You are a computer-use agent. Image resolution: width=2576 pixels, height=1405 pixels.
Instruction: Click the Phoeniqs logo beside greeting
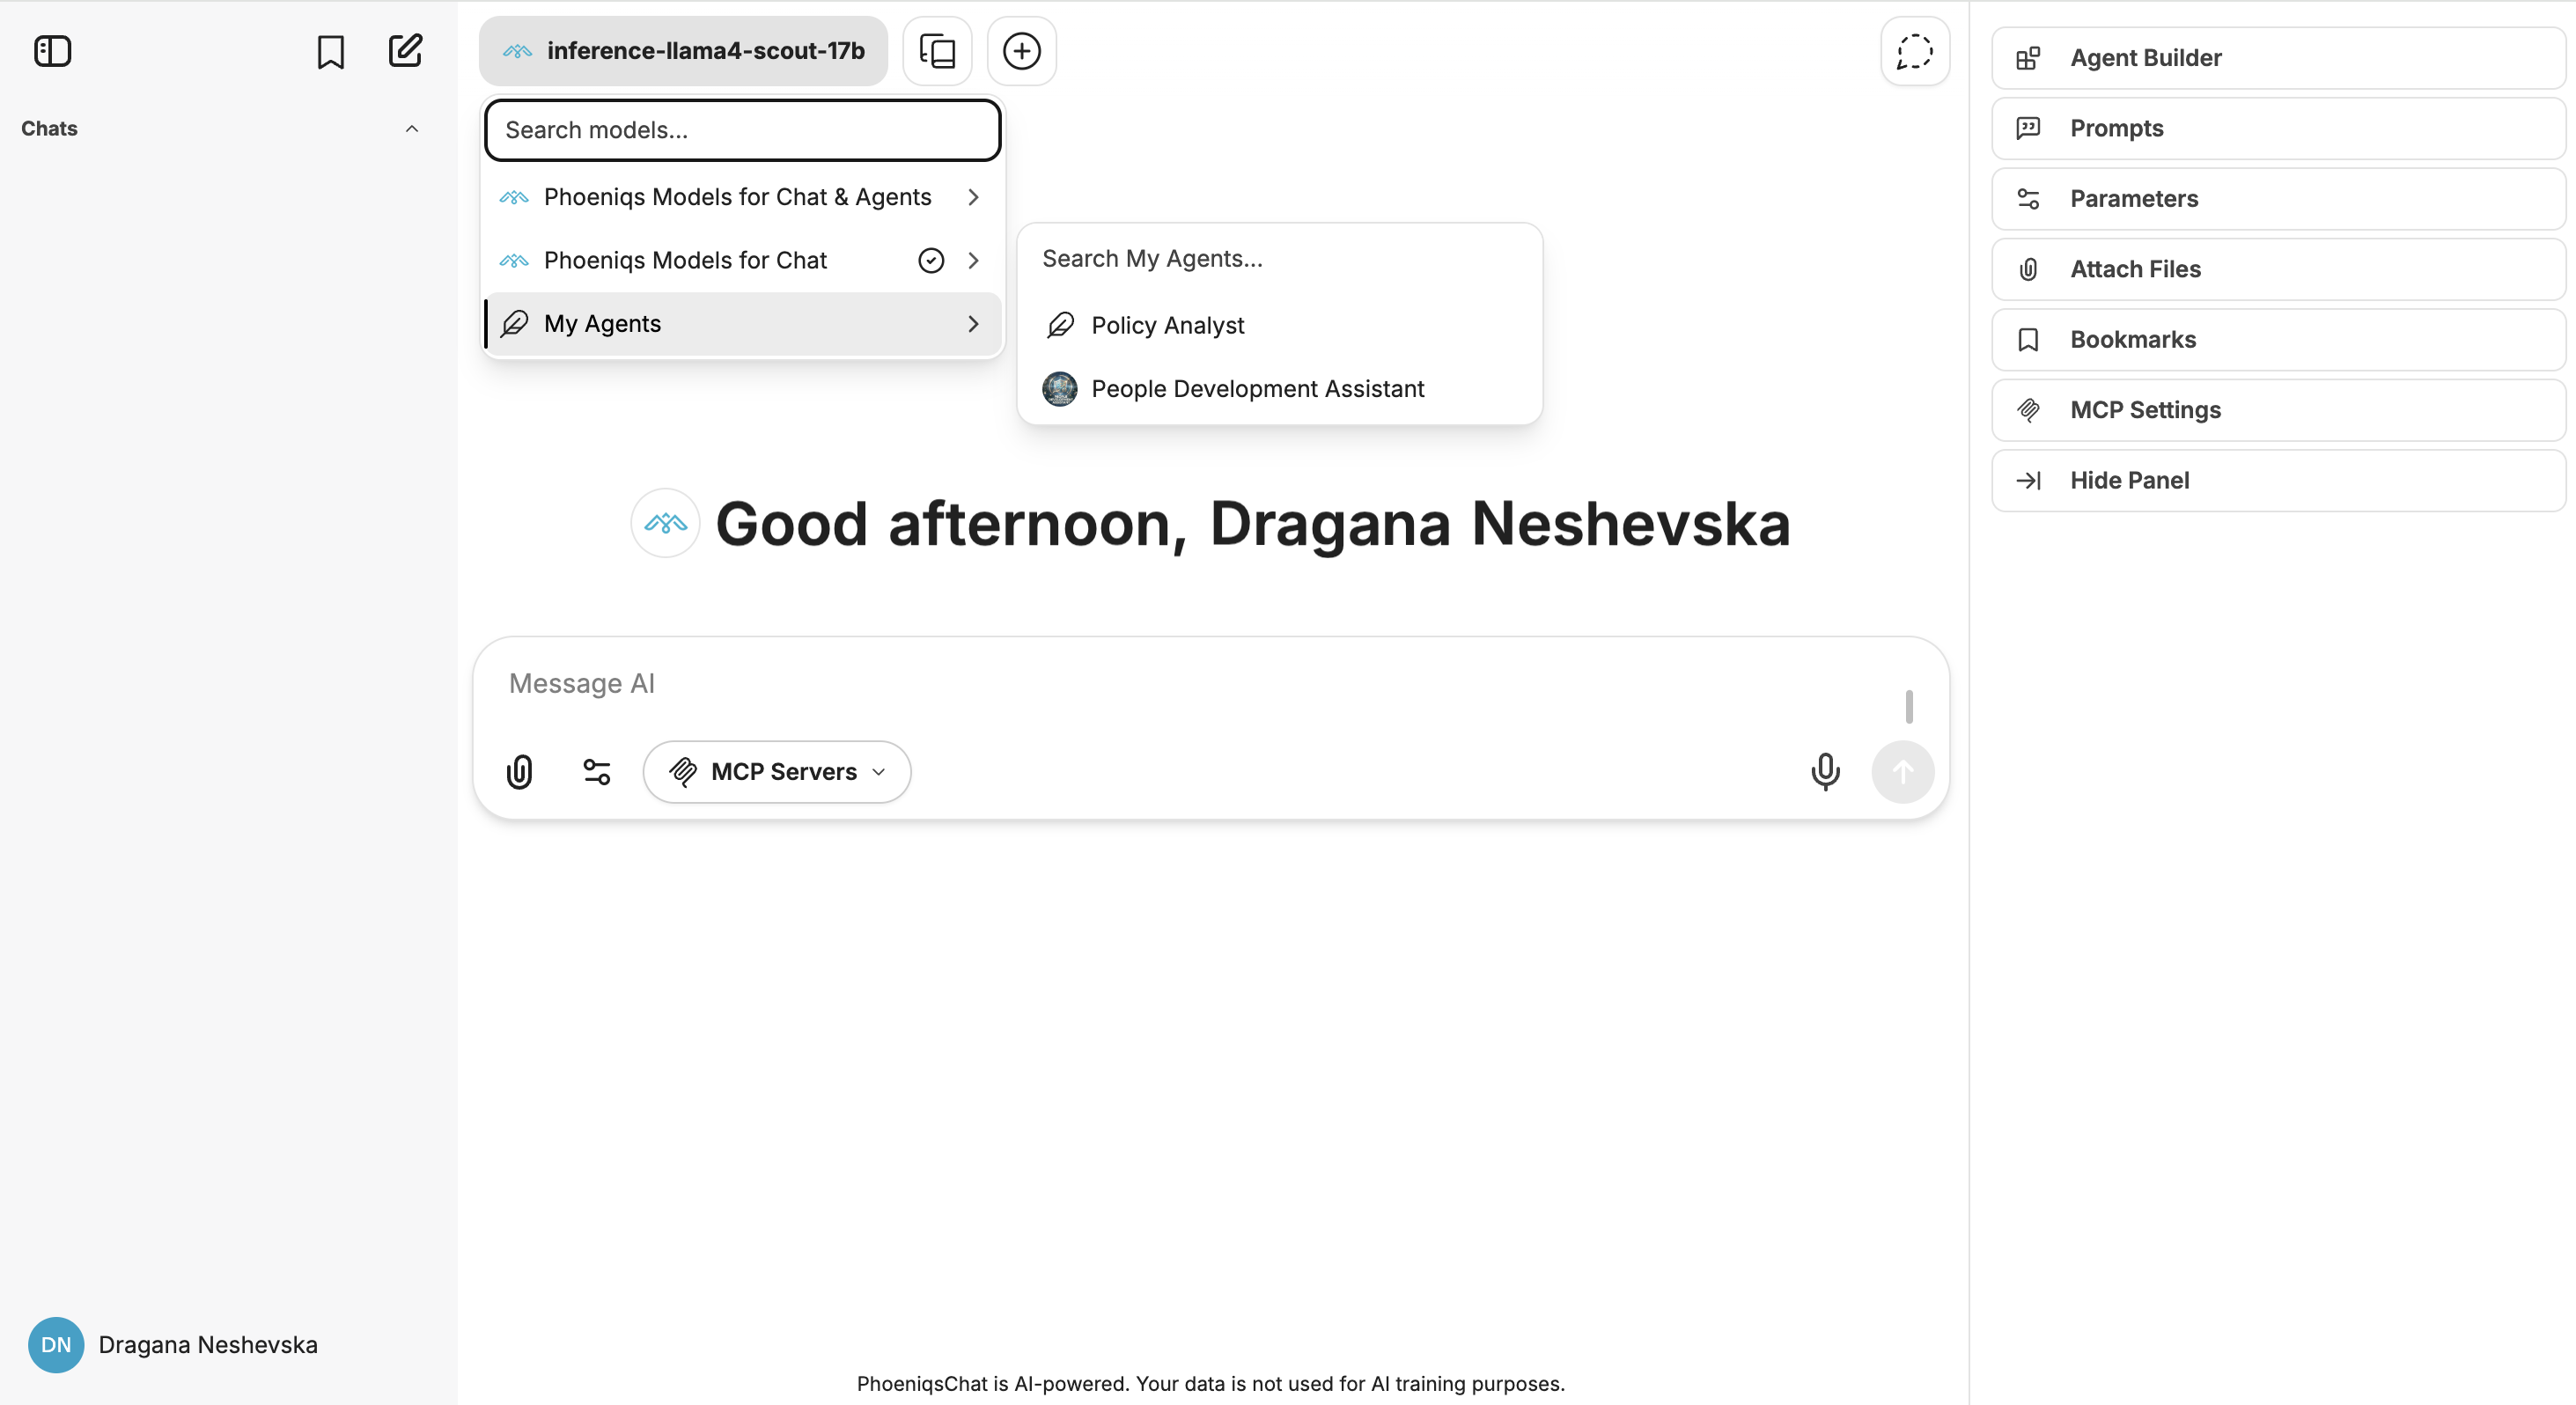pyautogui.click(x=665, y=522)
